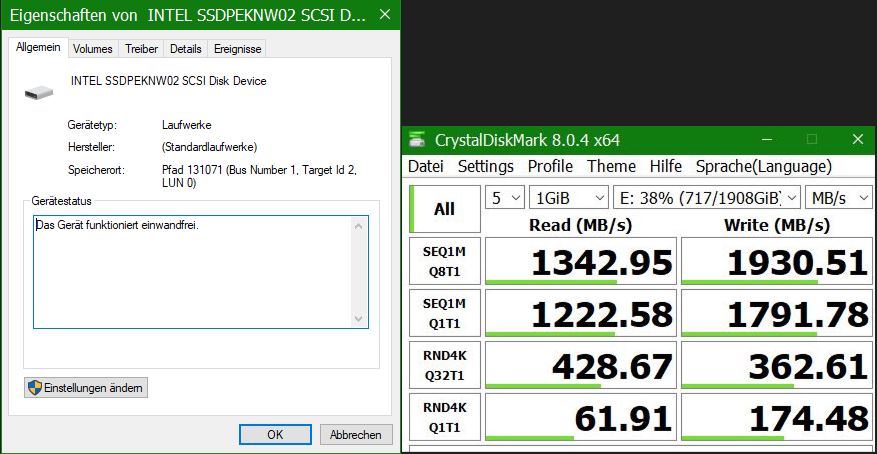The image size is (877, 454).
Task: Click the 1930.51 write result
Action: click(x=777, y=261)
